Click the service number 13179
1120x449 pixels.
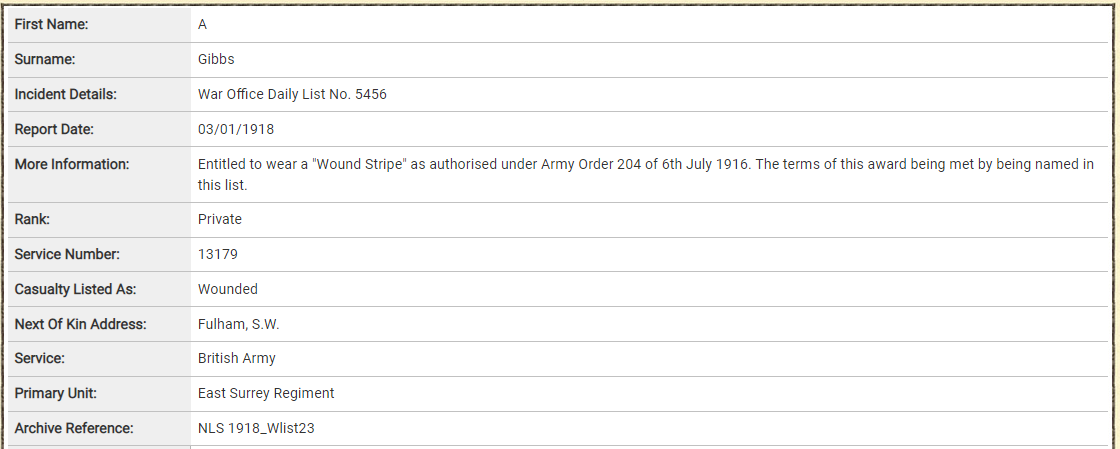(x=217, y=254)
